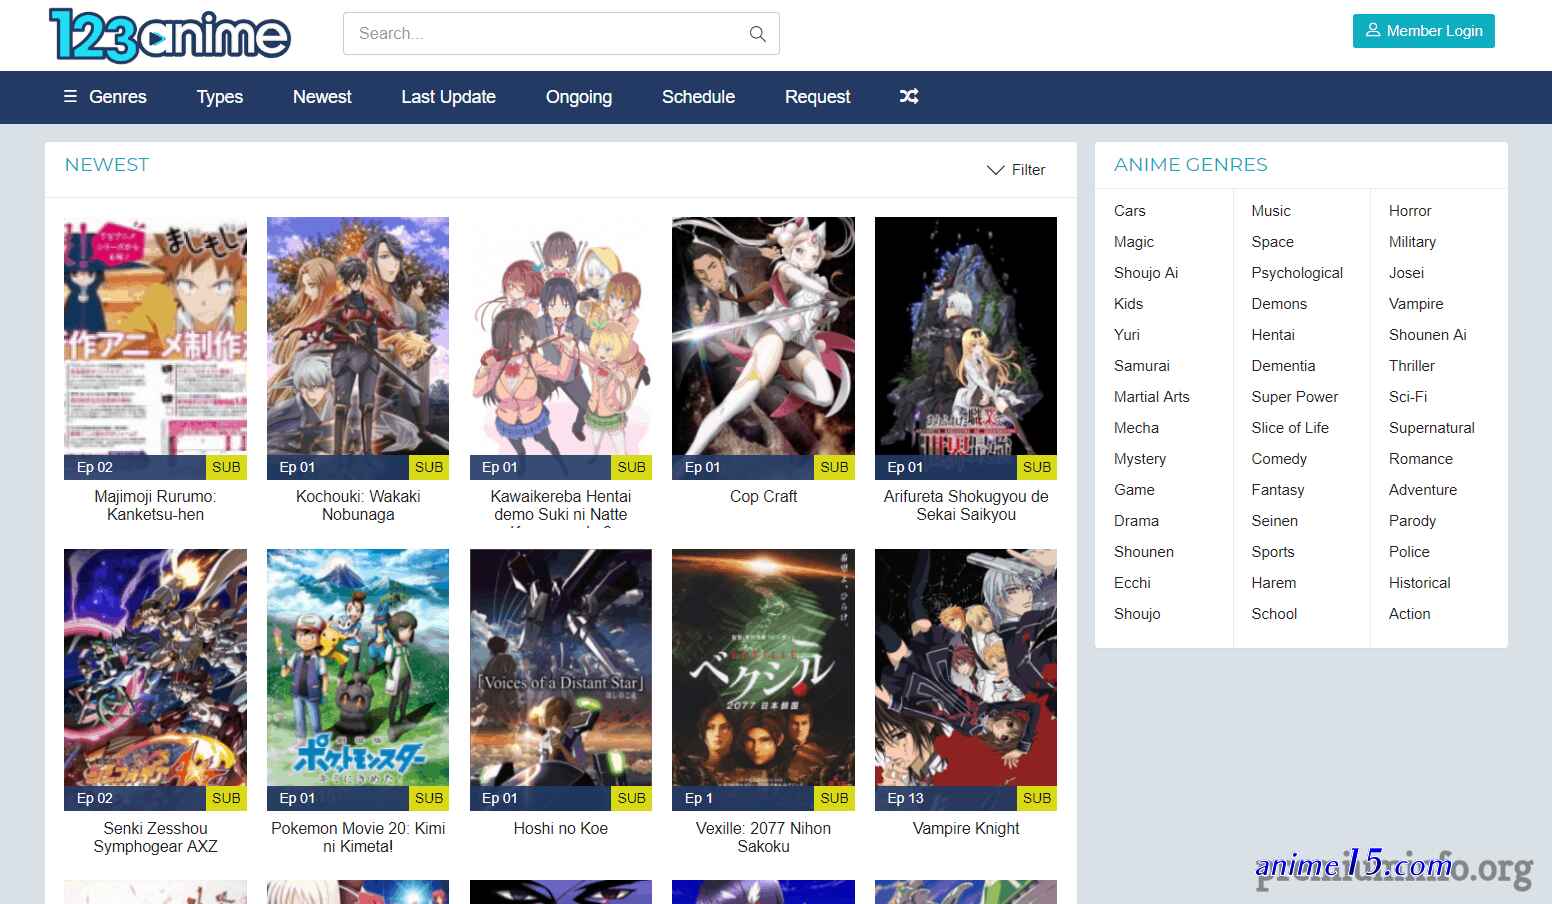Select the Space genre
The image size is (1552, 904).
1272,242
